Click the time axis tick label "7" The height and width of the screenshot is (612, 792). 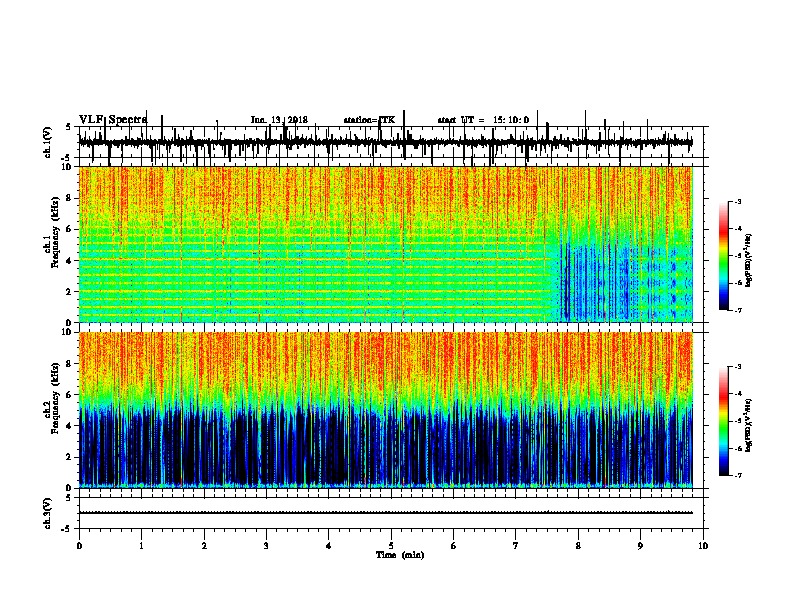tap(516, 545)
